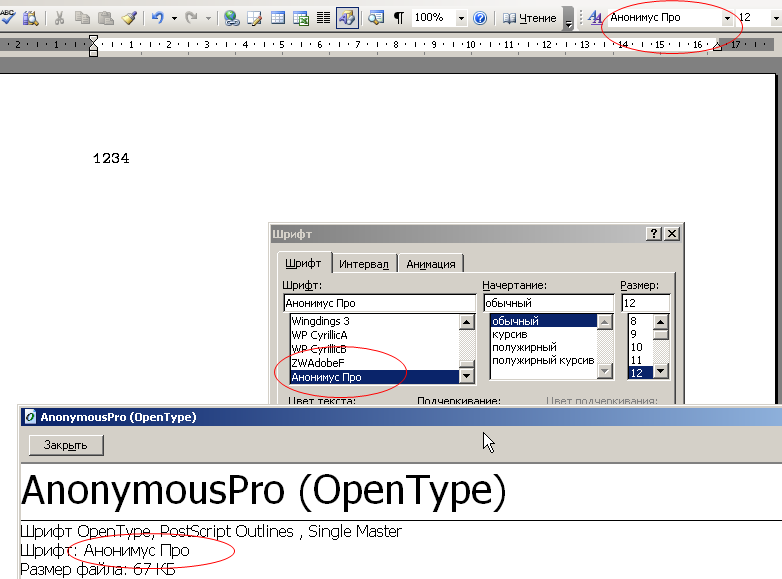
Task: Click the Шрифт name input field in dialog
Action: coord(380,303)
